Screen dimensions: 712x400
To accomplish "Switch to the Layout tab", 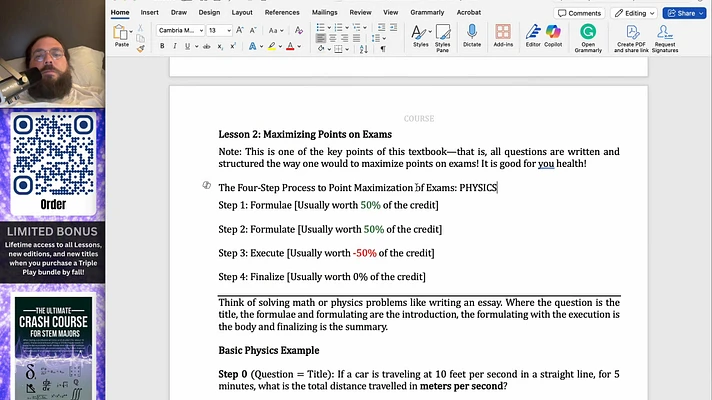I will (242, 12).
